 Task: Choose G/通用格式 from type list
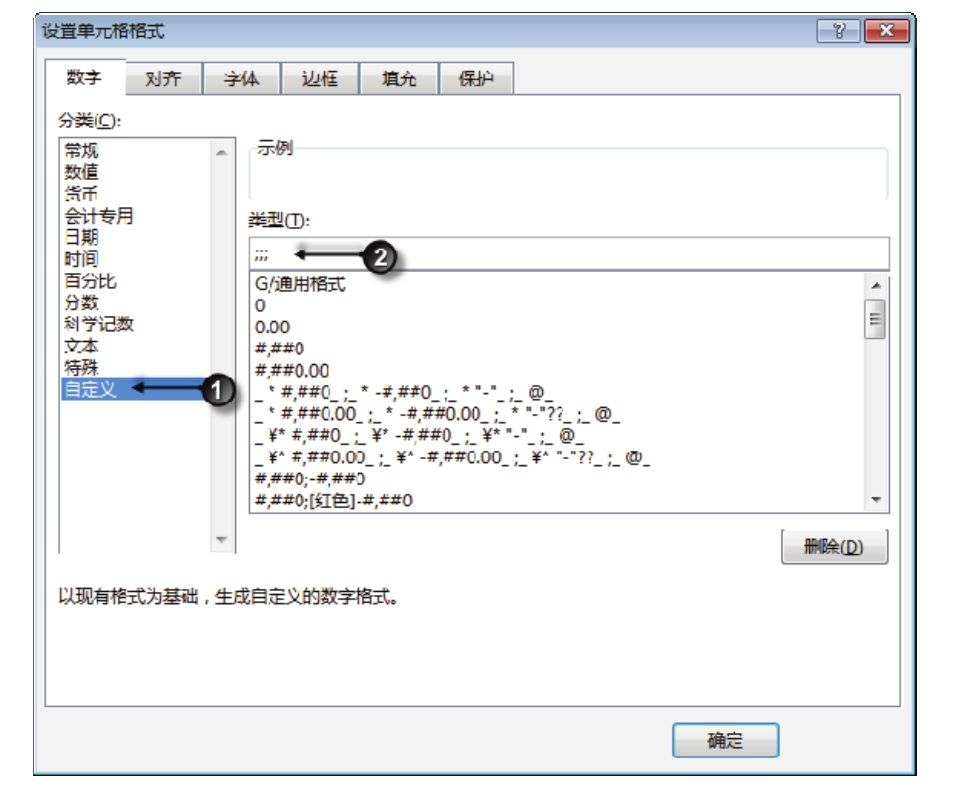[x=300, y=285]
